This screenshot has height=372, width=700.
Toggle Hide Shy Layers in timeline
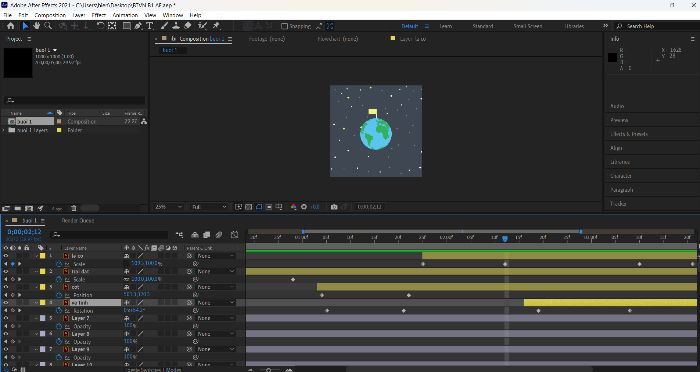195,234
